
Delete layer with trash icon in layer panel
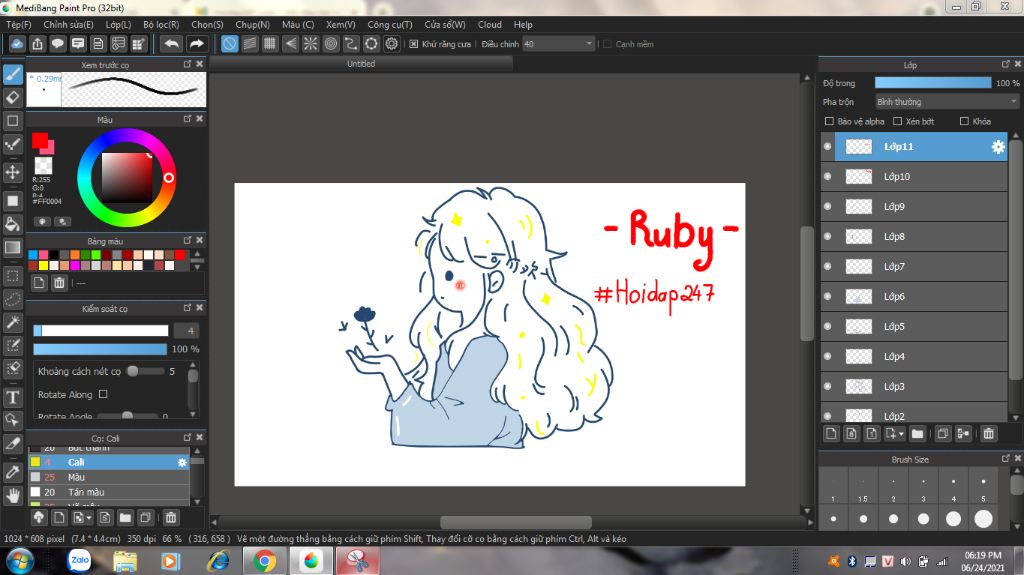click(x=988, y=433)
